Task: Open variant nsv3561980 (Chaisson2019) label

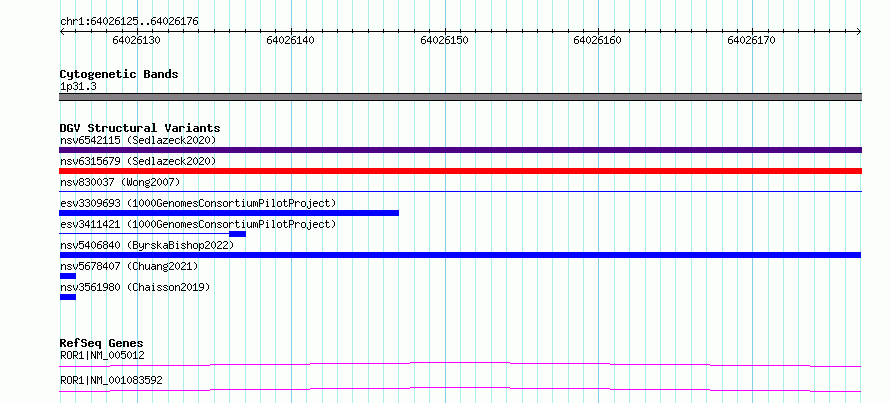Action: tap(135, 287)
